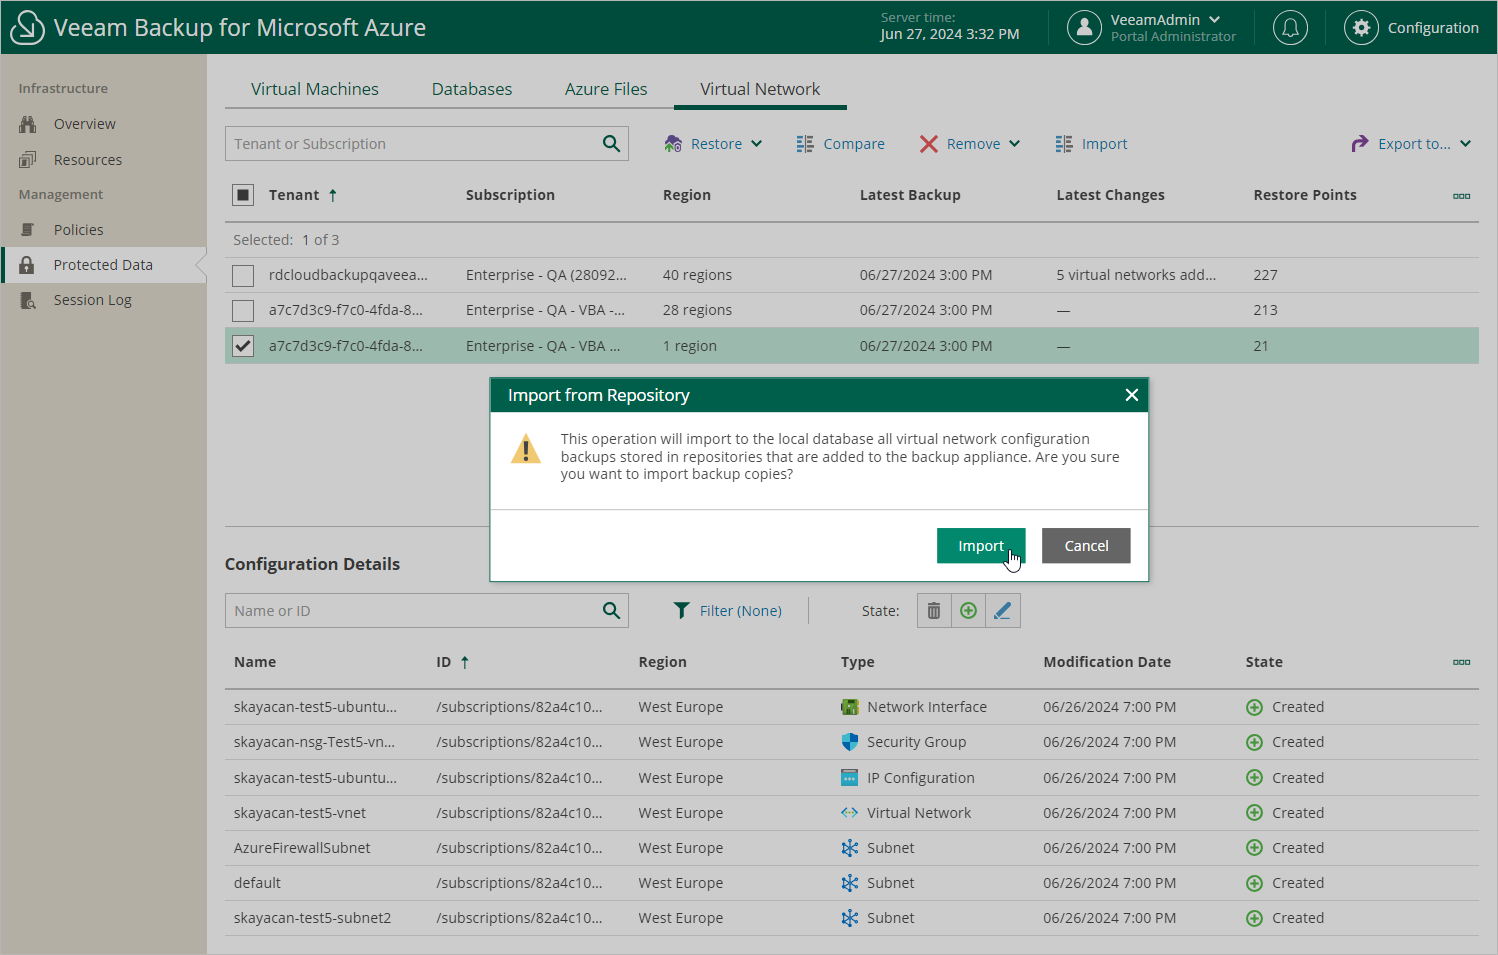1498x955 pixels.
Task: Sort by Latest Backup column header
Action: tap(910, 195)
